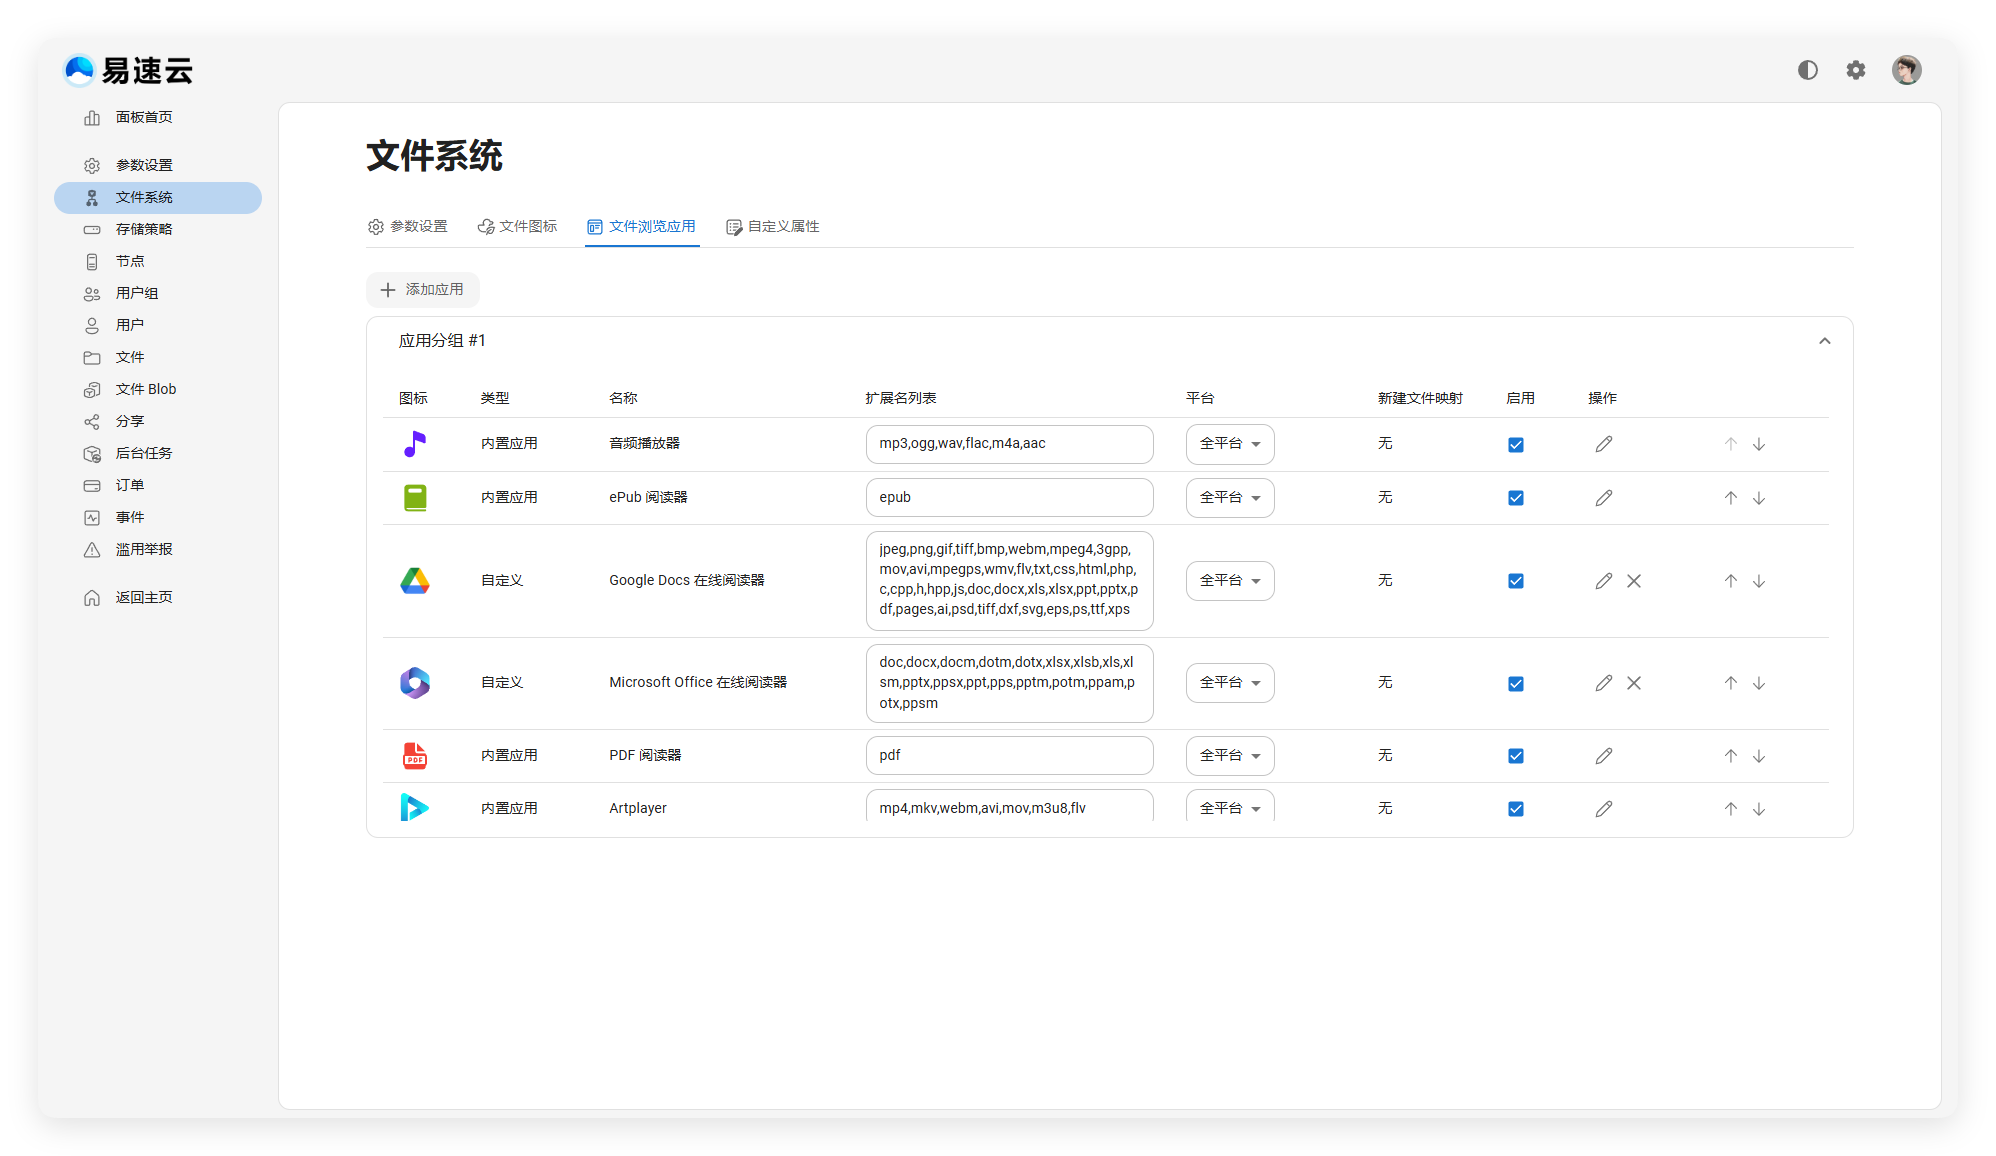
Task: Edit the 音频播放器 app entry
Action: pyautogui.click(x=1604, y=444)
